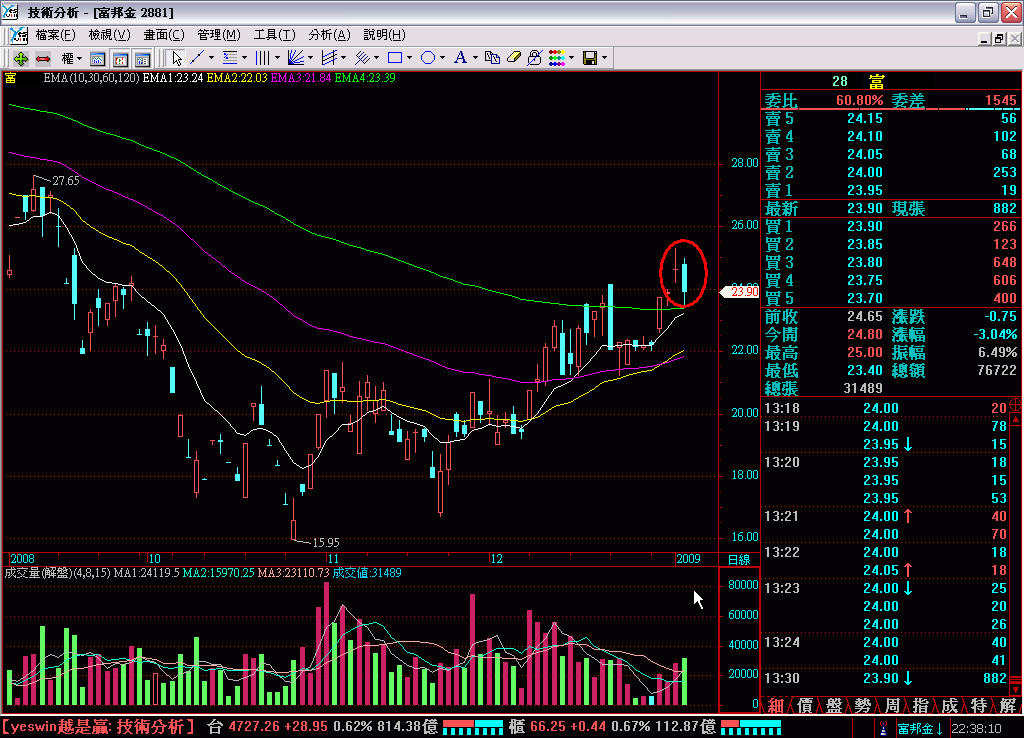
Task: Expand the rectangle tool dropdown arrow
Action: click(x=409, y=58)
